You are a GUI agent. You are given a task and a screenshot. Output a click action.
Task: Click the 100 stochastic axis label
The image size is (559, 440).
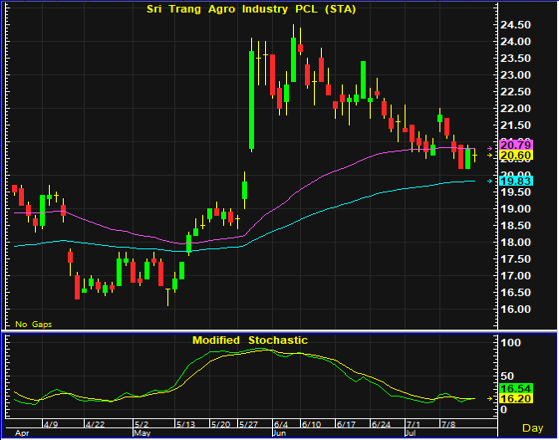(x=511, y=343)
